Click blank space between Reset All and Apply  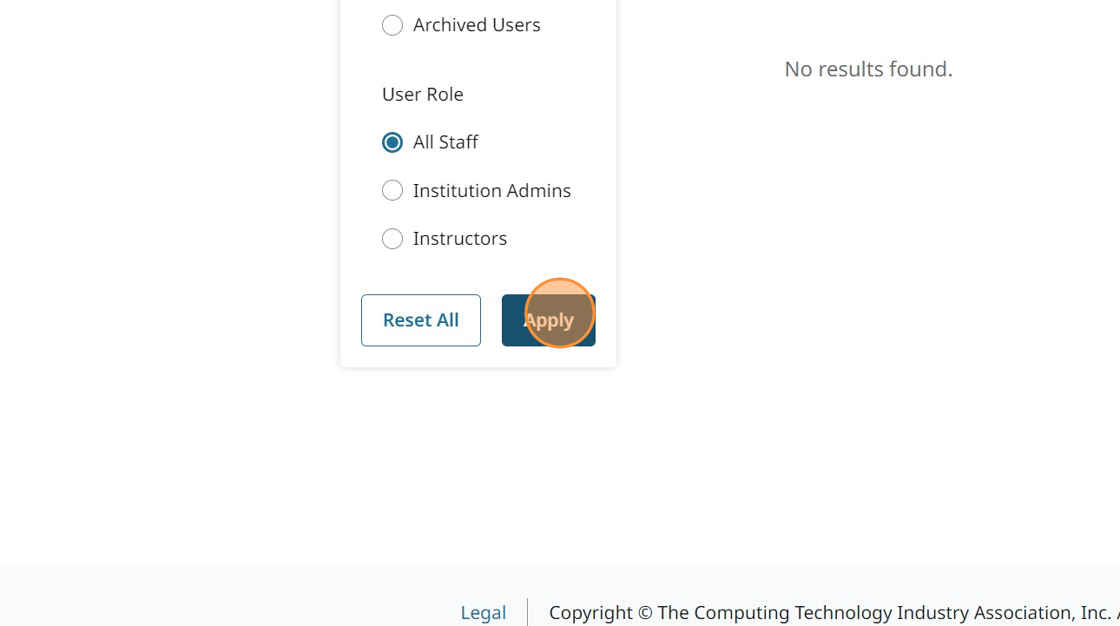point(491,320)
